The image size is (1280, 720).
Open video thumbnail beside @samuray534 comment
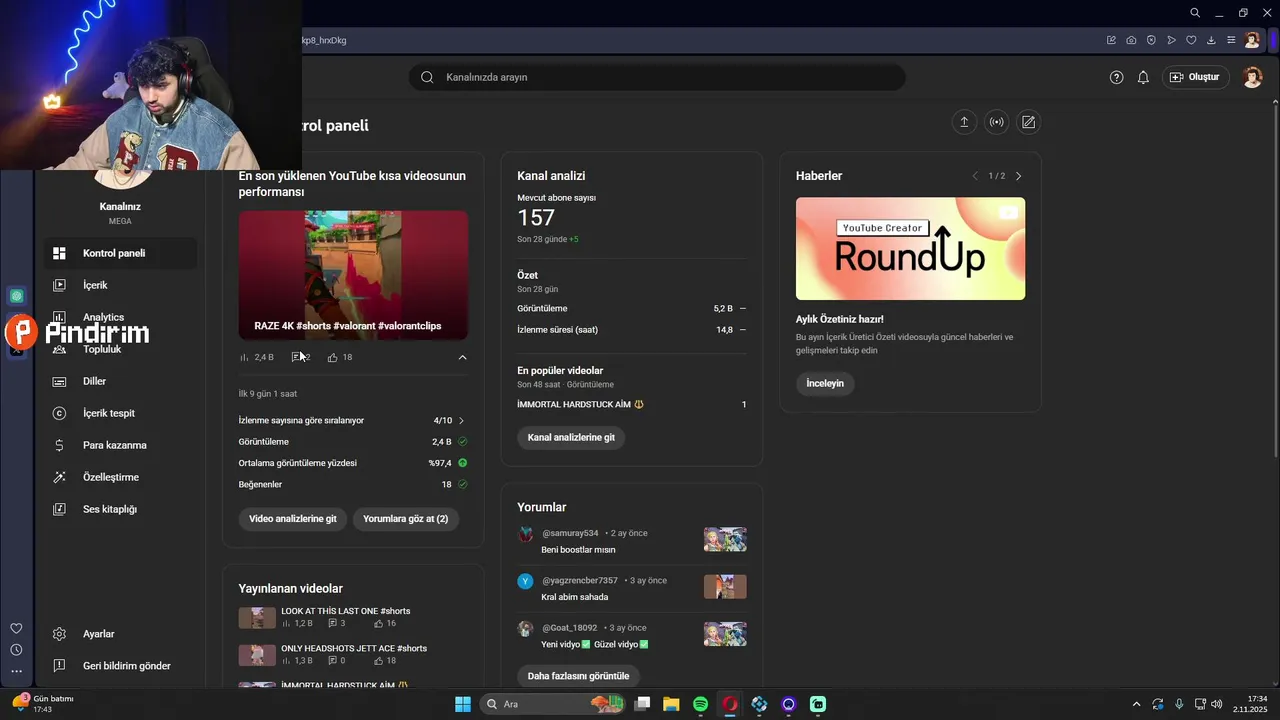click(x=725, y=540)
